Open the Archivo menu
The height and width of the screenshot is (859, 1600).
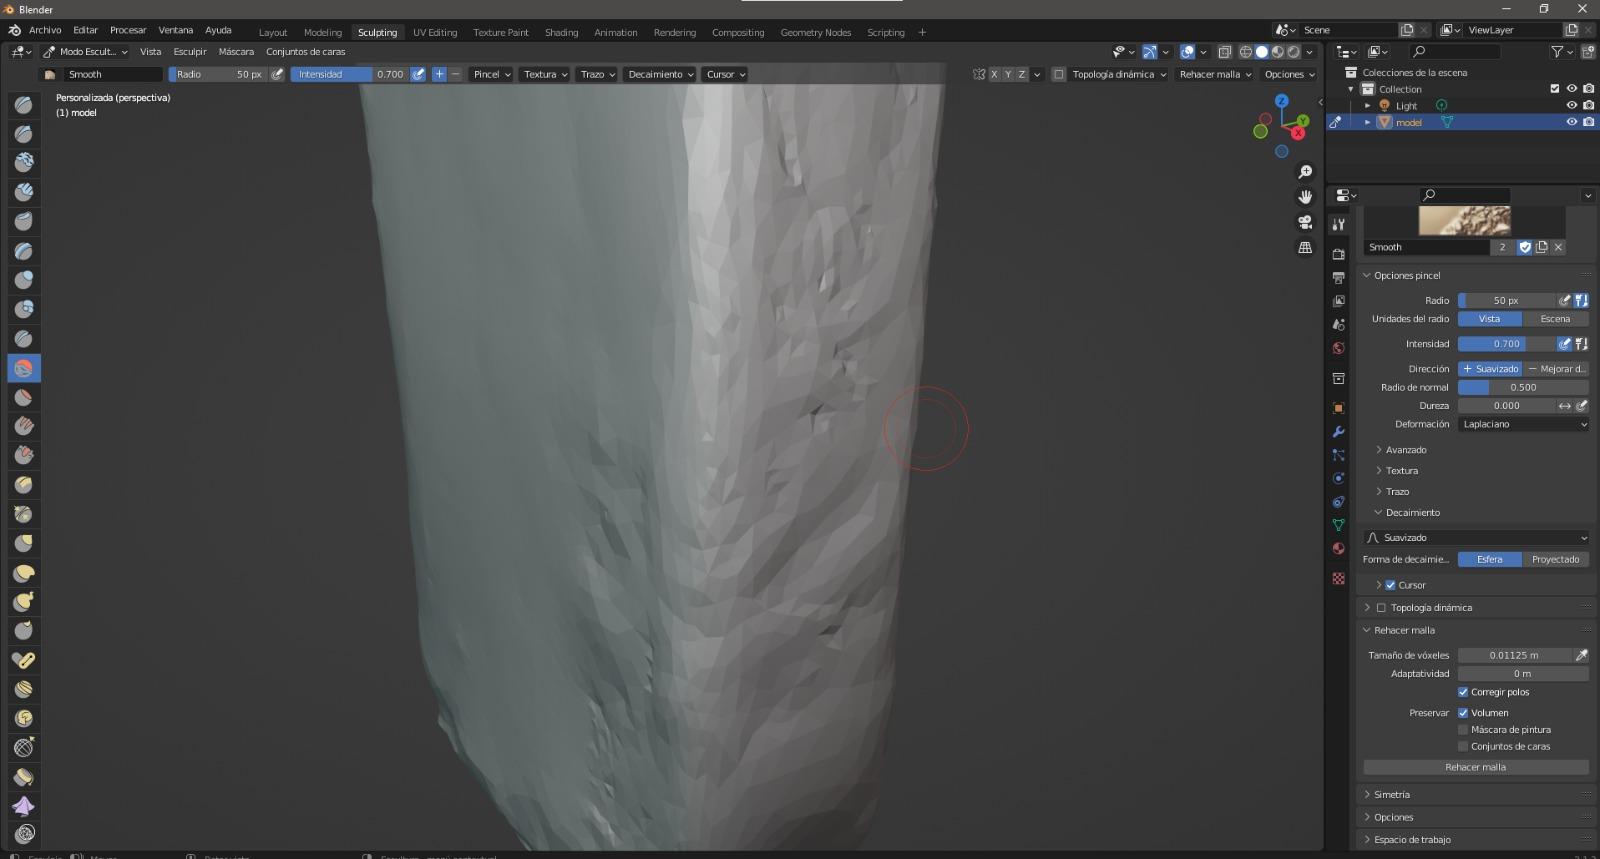(x=45, y=30)
